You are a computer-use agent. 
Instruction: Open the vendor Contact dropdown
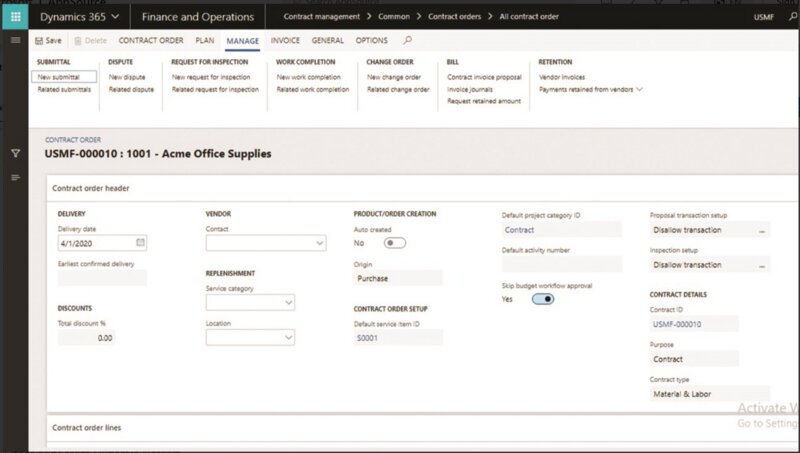pos(319,243)
